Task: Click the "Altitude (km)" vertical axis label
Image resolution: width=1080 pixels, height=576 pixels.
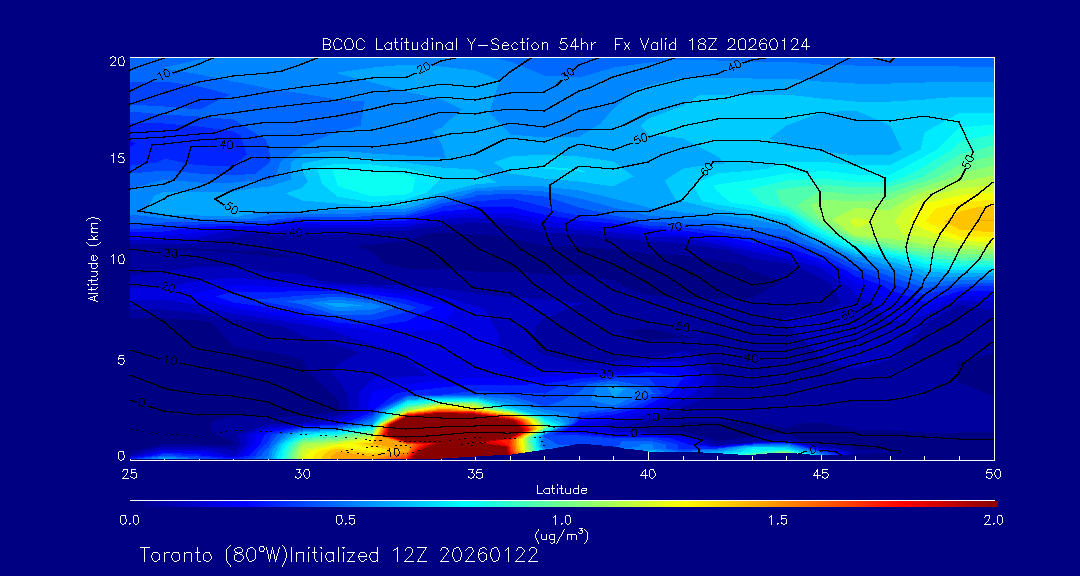Action: pyautogui.click(x=93, y=259)
